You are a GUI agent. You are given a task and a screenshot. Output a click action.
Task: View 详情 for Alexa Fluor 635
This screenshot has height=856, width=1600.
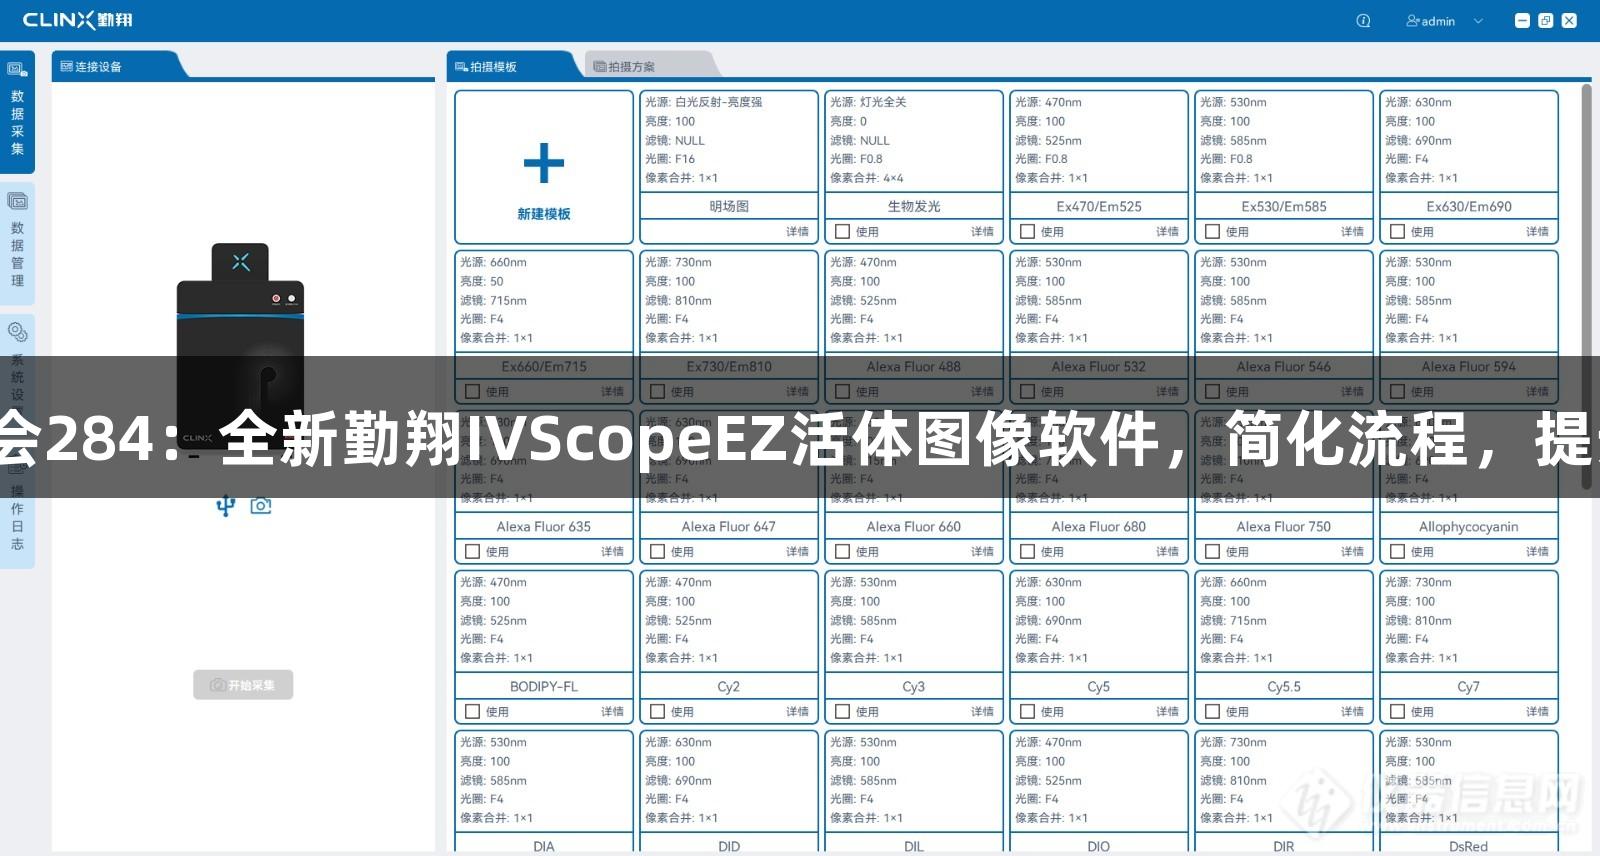612,552
